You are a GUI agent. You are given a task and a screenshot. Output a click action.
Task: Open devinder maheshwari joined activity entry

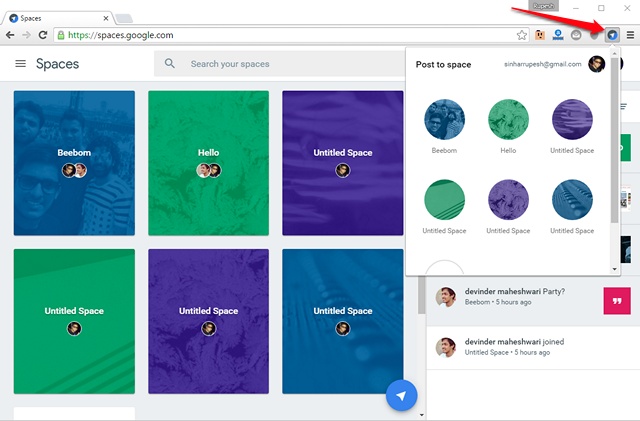[x=533, y=347]
